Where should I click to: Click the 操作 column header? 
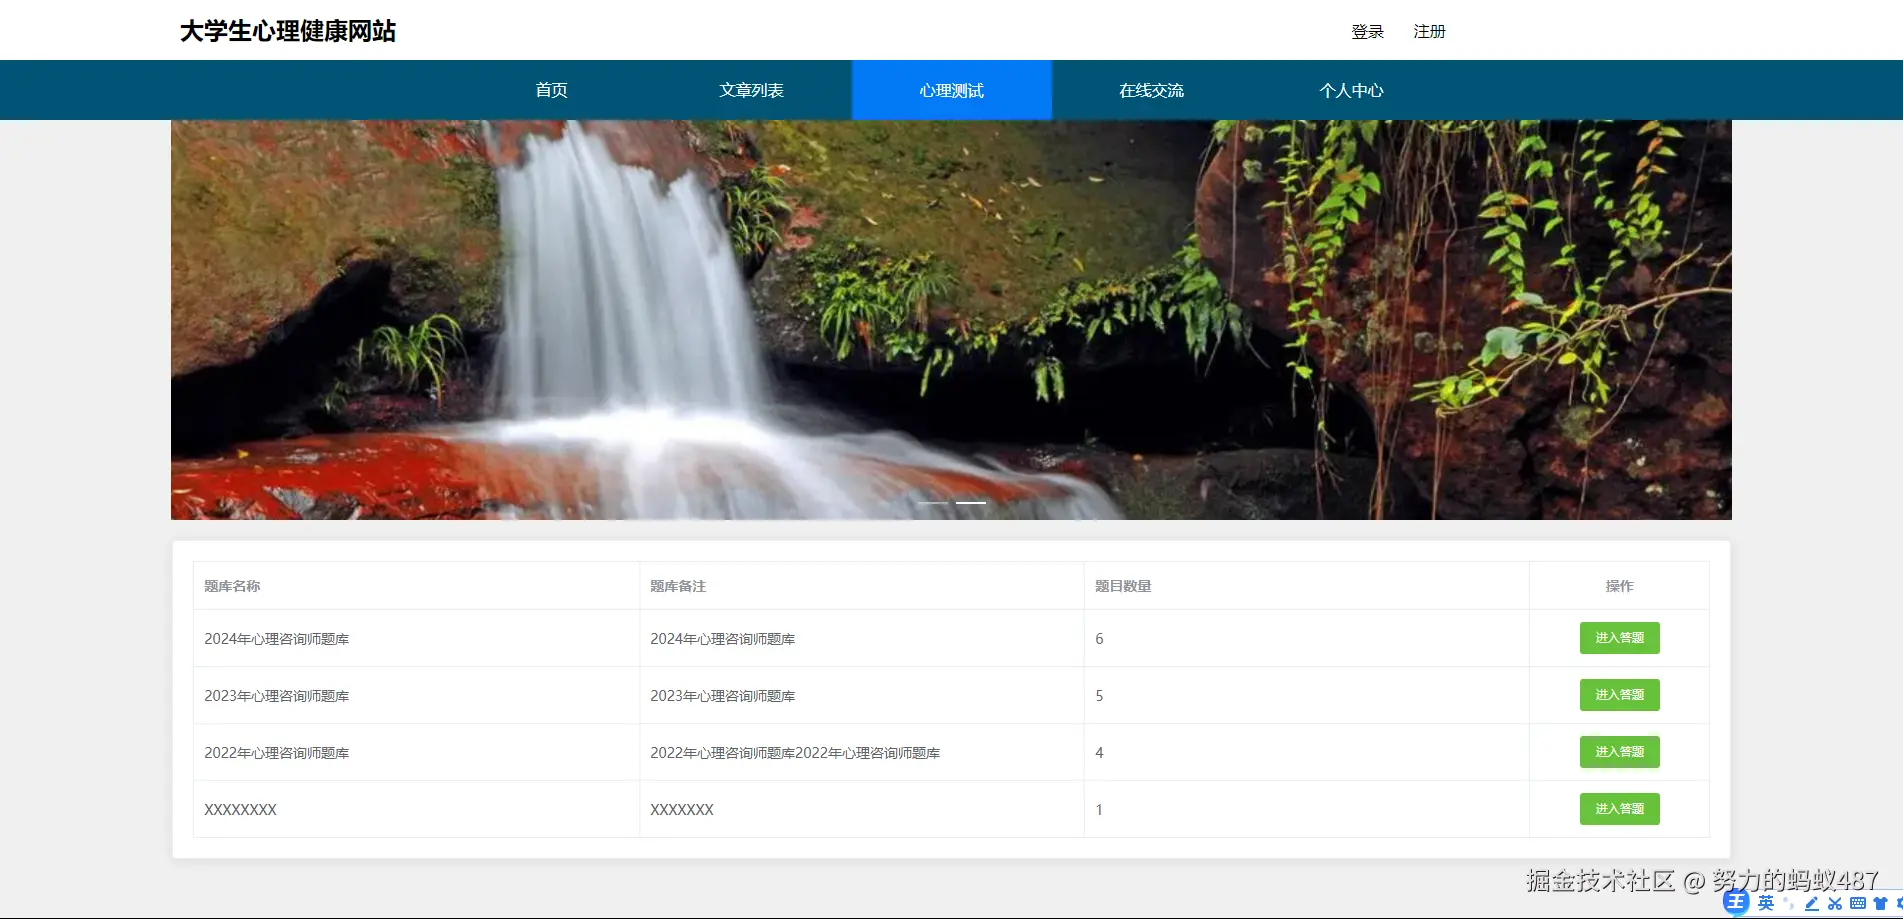click(1619, 586)
